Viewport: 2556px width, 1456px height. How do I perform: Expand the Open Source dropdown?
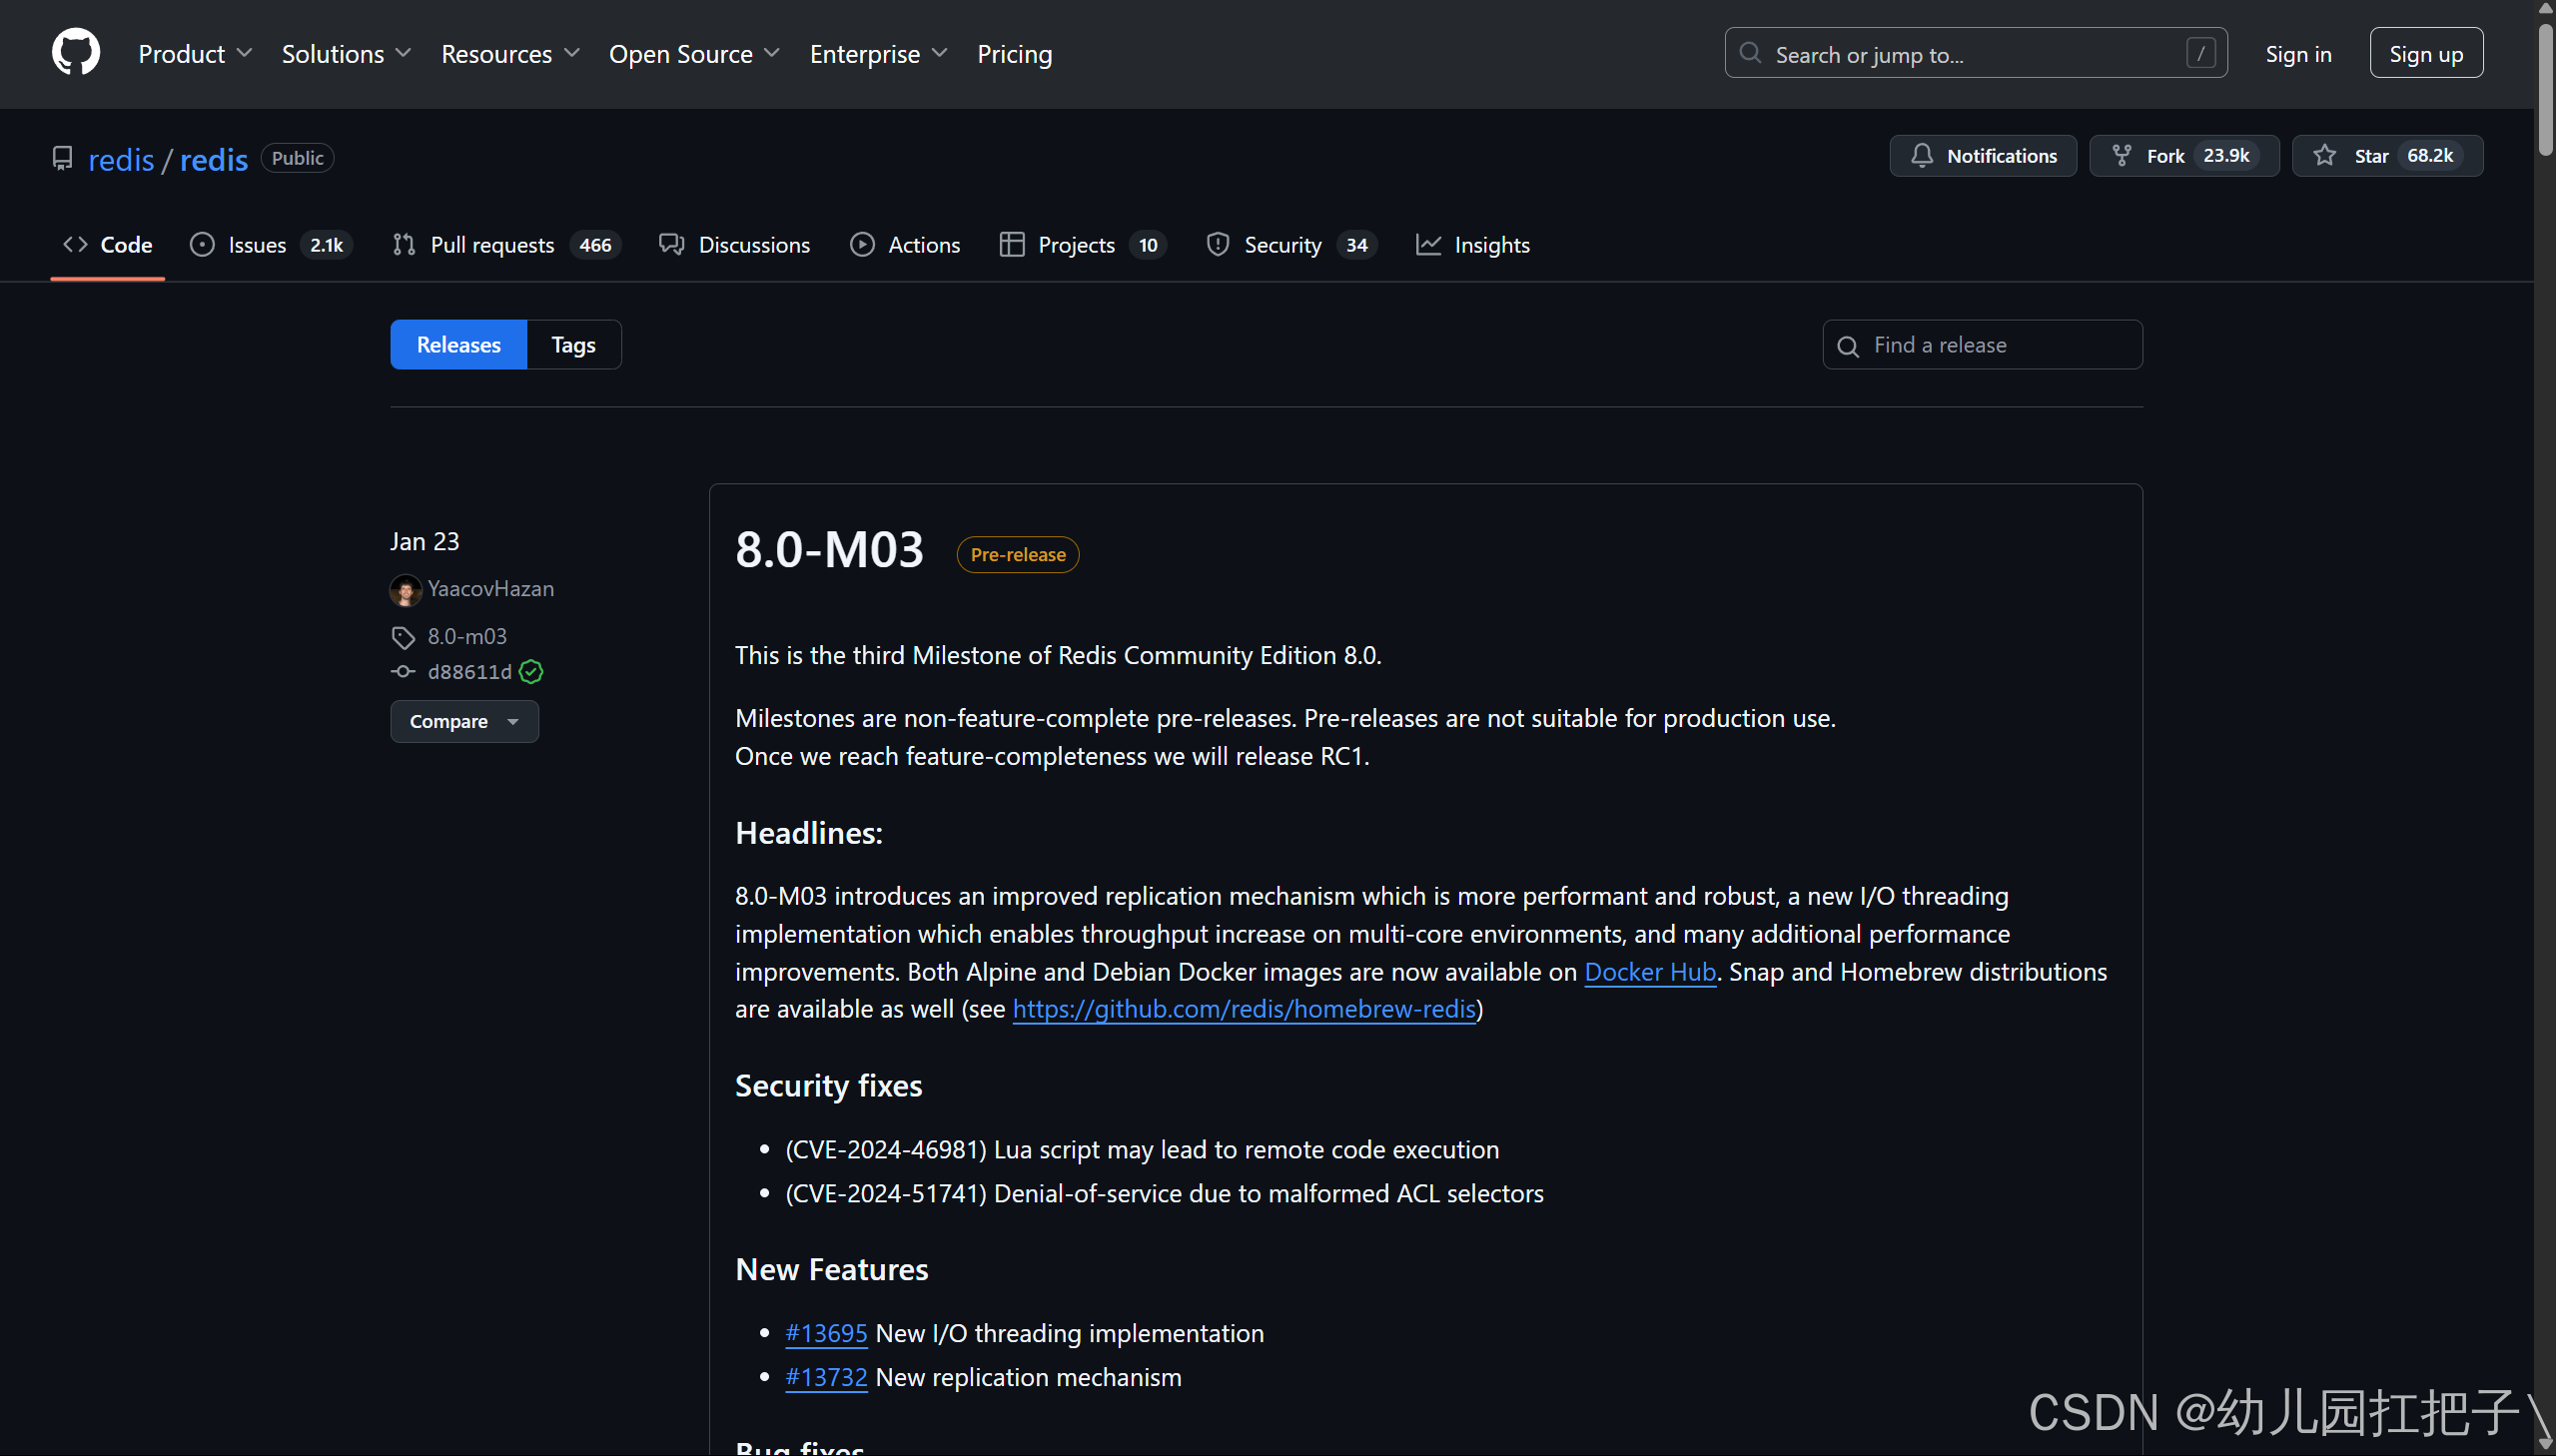coord(693,54)
